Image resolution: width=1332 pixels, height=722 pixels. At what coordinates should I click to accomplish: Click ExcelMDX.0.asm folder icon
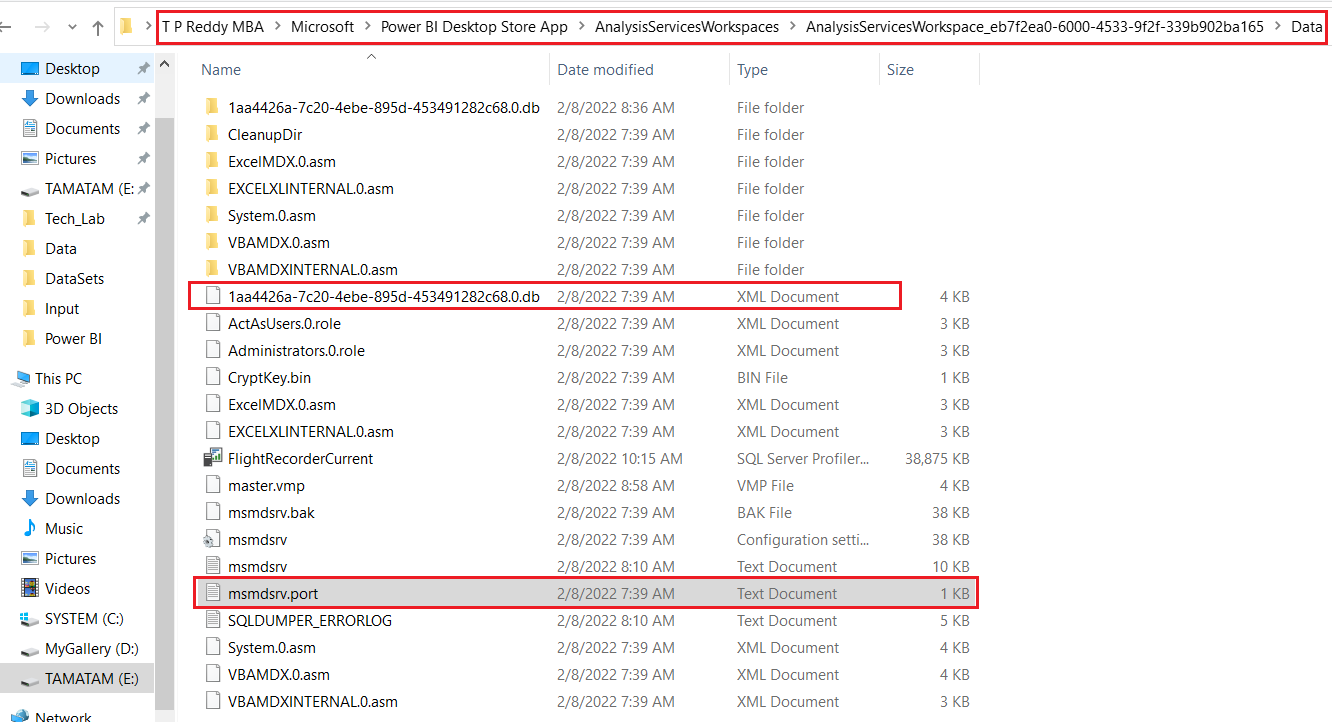click(x=211, y=161)
